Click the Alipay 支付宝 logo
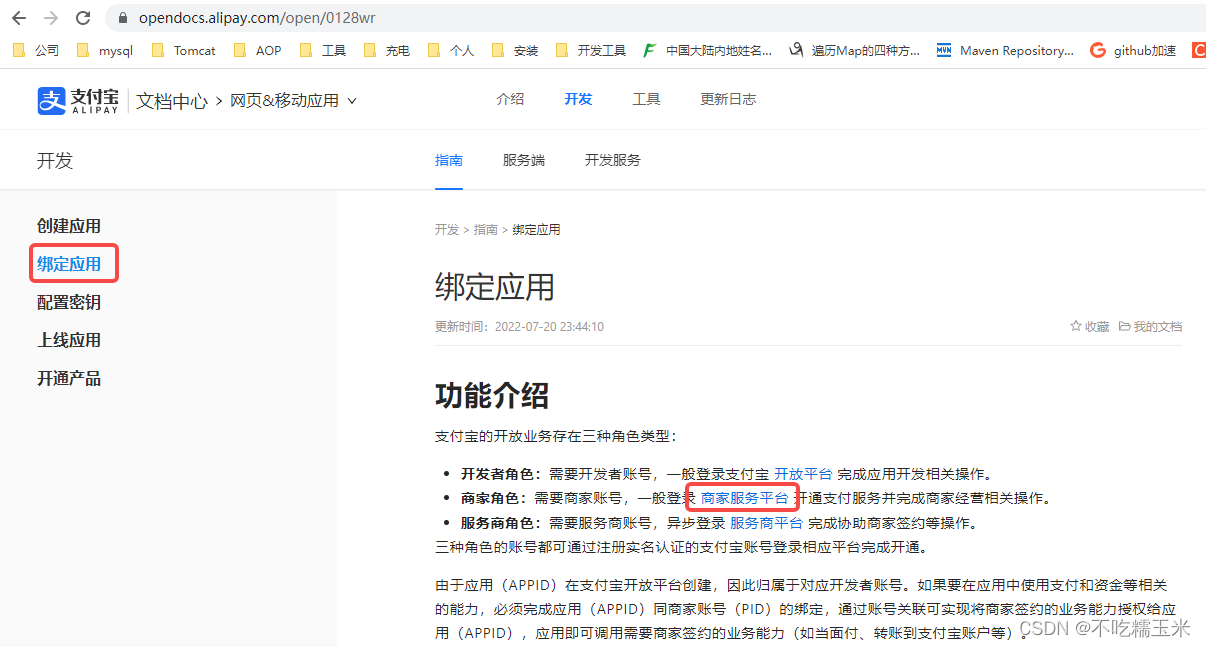This screenshot has height=647, width=1206. (x=78, y=100)
